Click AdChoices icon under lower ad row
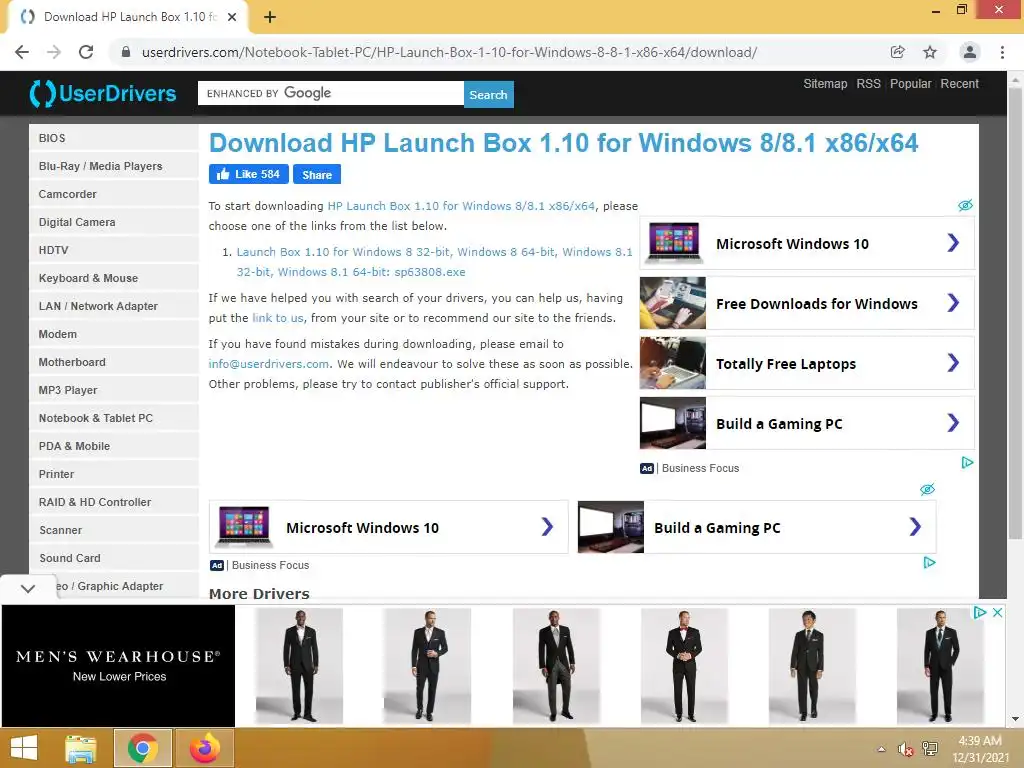This screenshot has width=1024, height=768. [x=929, y=563]
